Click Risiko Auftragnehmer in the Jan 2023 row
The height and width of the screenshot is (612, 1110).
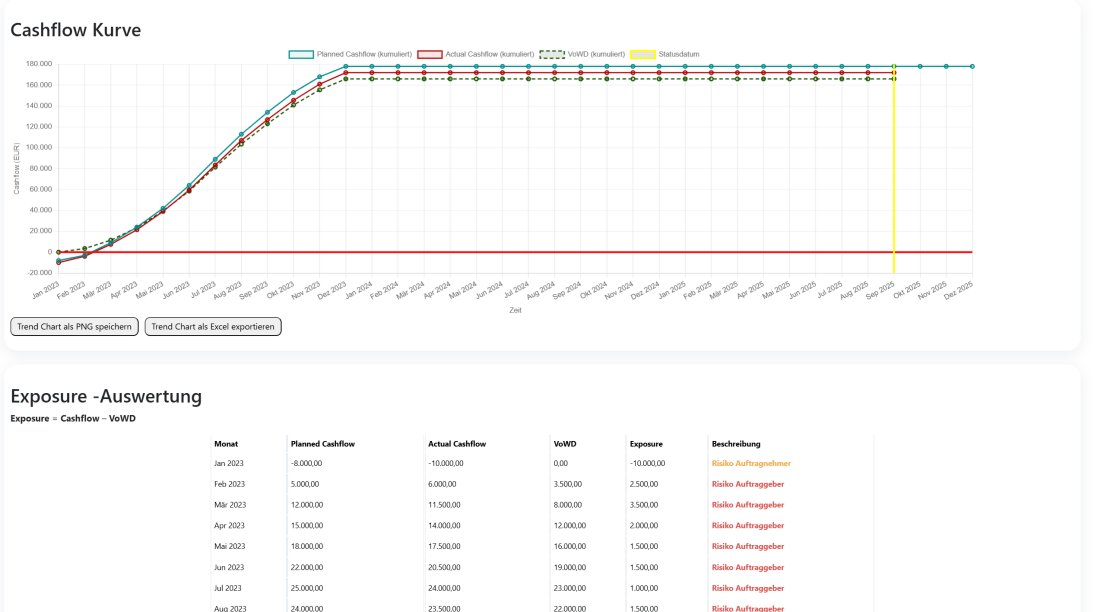point(751,463)
